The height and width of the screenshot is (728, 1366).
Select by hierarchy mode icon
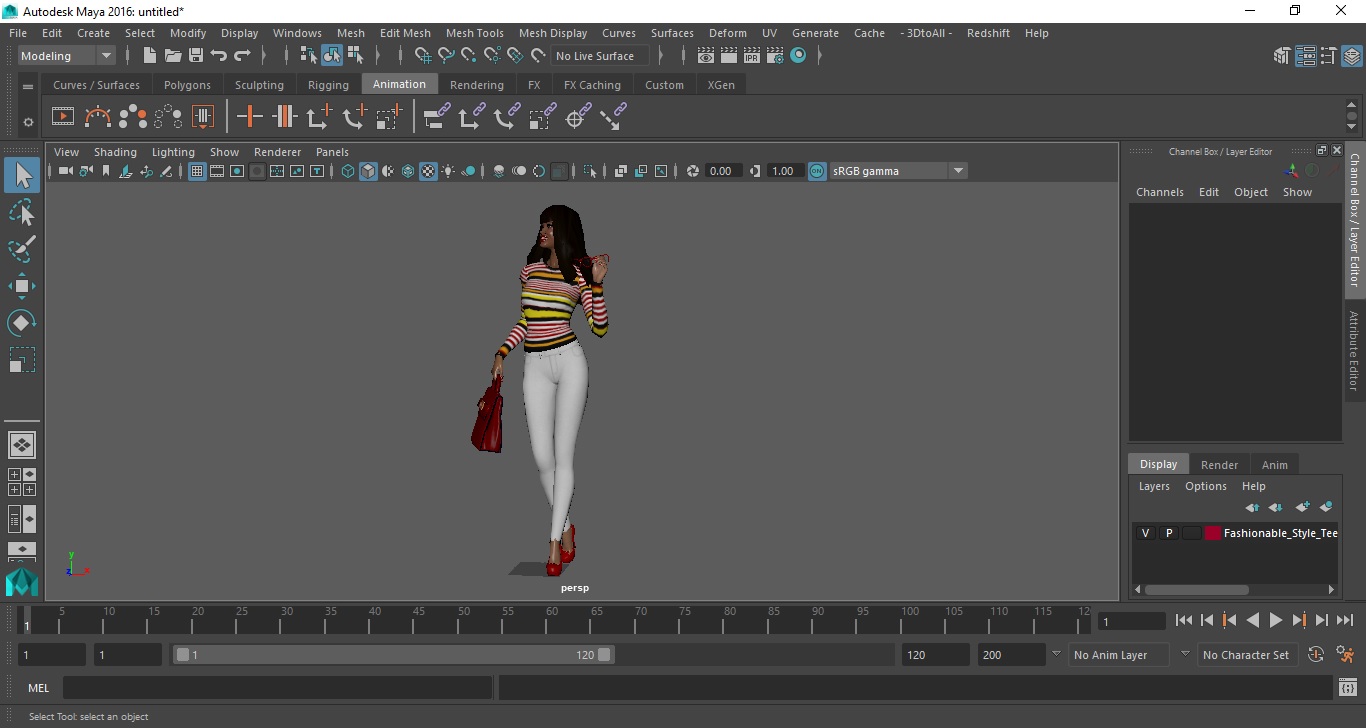309,56
